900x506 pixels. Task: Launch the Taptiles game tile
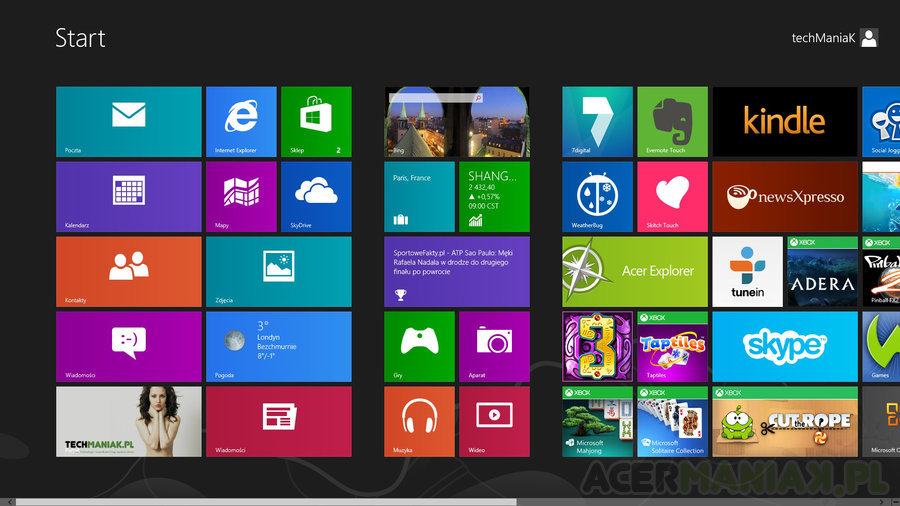(x=672, y=347)
